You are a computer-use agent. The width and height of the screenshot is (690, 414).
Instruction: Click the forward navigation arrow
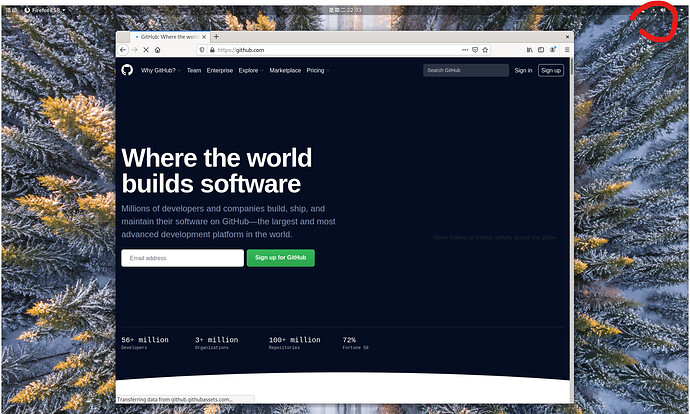[x=135, y=50]
